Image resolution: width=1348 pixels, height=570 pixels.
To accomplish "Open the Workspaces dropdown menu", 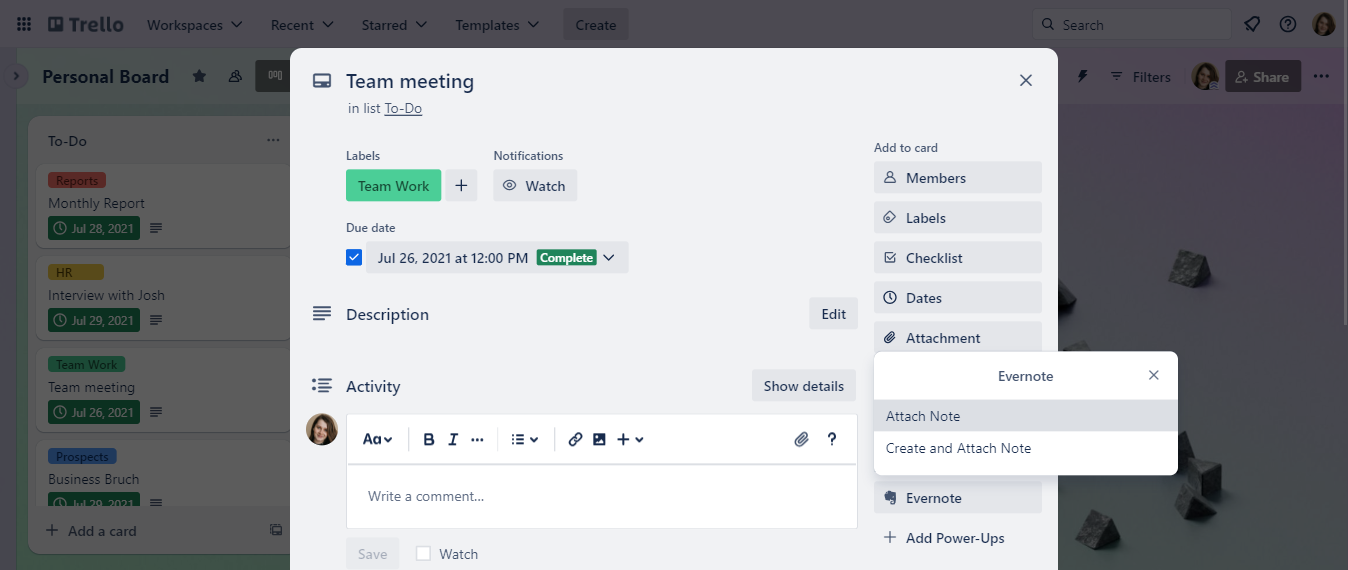I will pyautogui.click(x=194, y=24).
